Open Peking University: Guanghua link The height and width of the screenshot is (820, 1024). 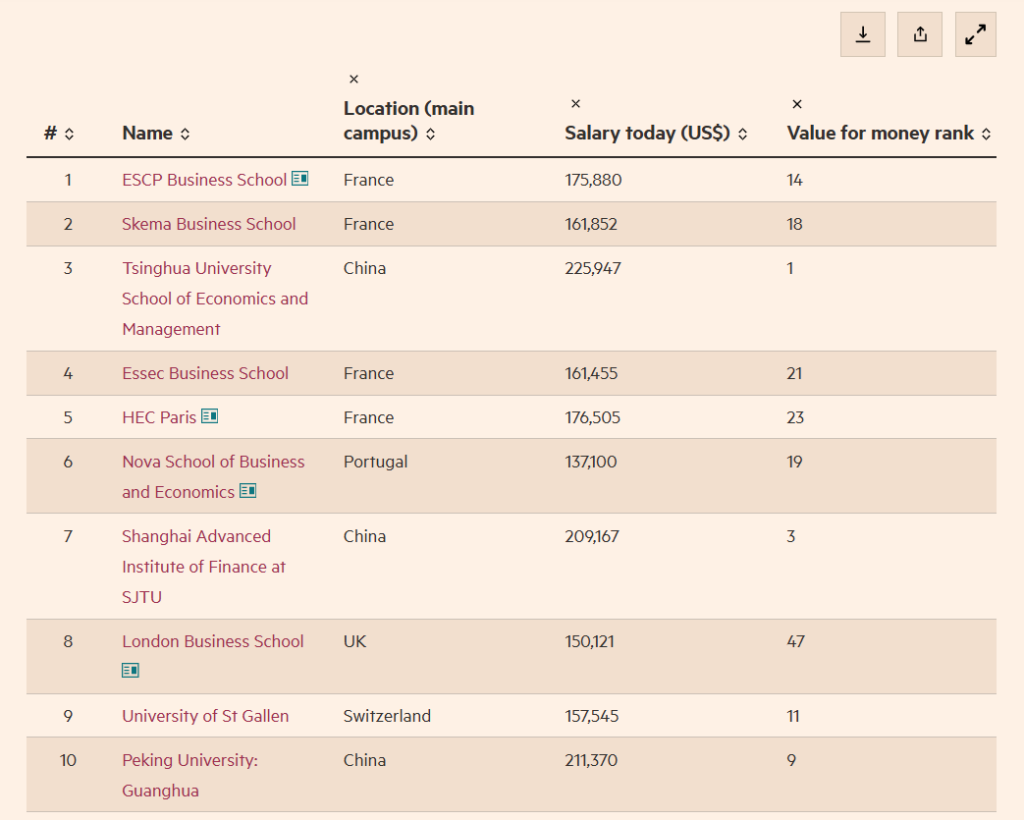click(190, 775)
